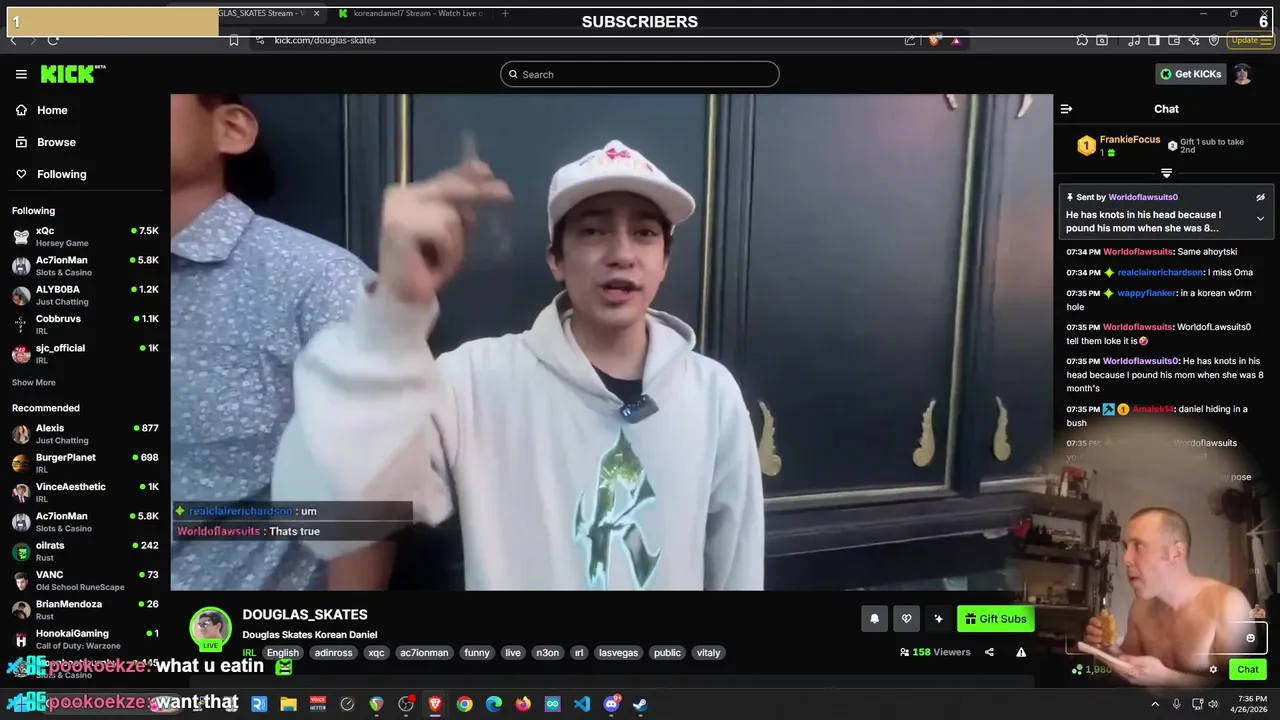Click the unfollow broken-heart button

[906, 619]
